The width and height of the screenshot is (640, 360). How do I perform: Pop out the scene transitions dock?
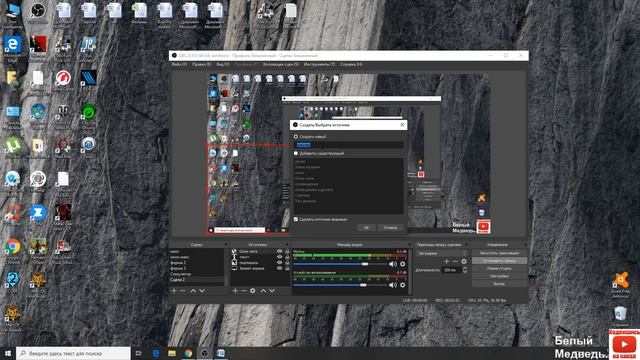[x=466, y=244]
